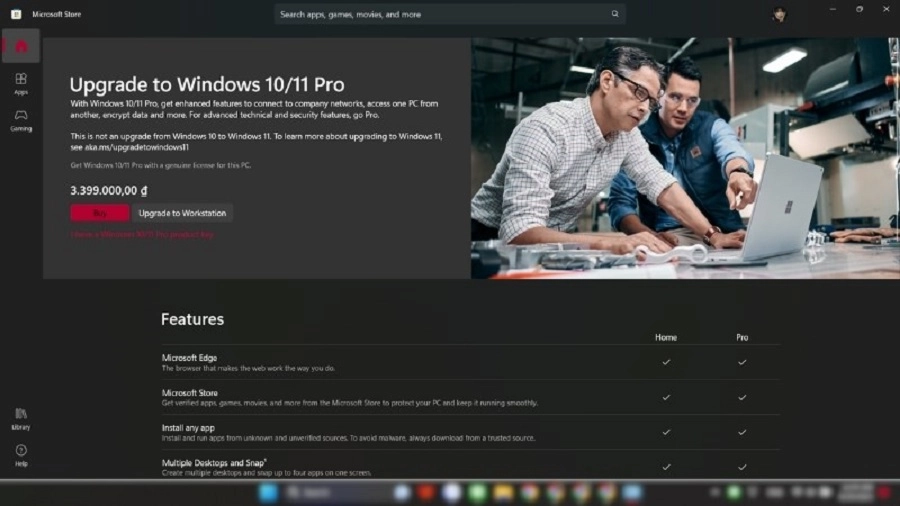Open 'I have a Windows 10/11 Pro product key' link
Screen dimensions: 900x506
[142, 234]
